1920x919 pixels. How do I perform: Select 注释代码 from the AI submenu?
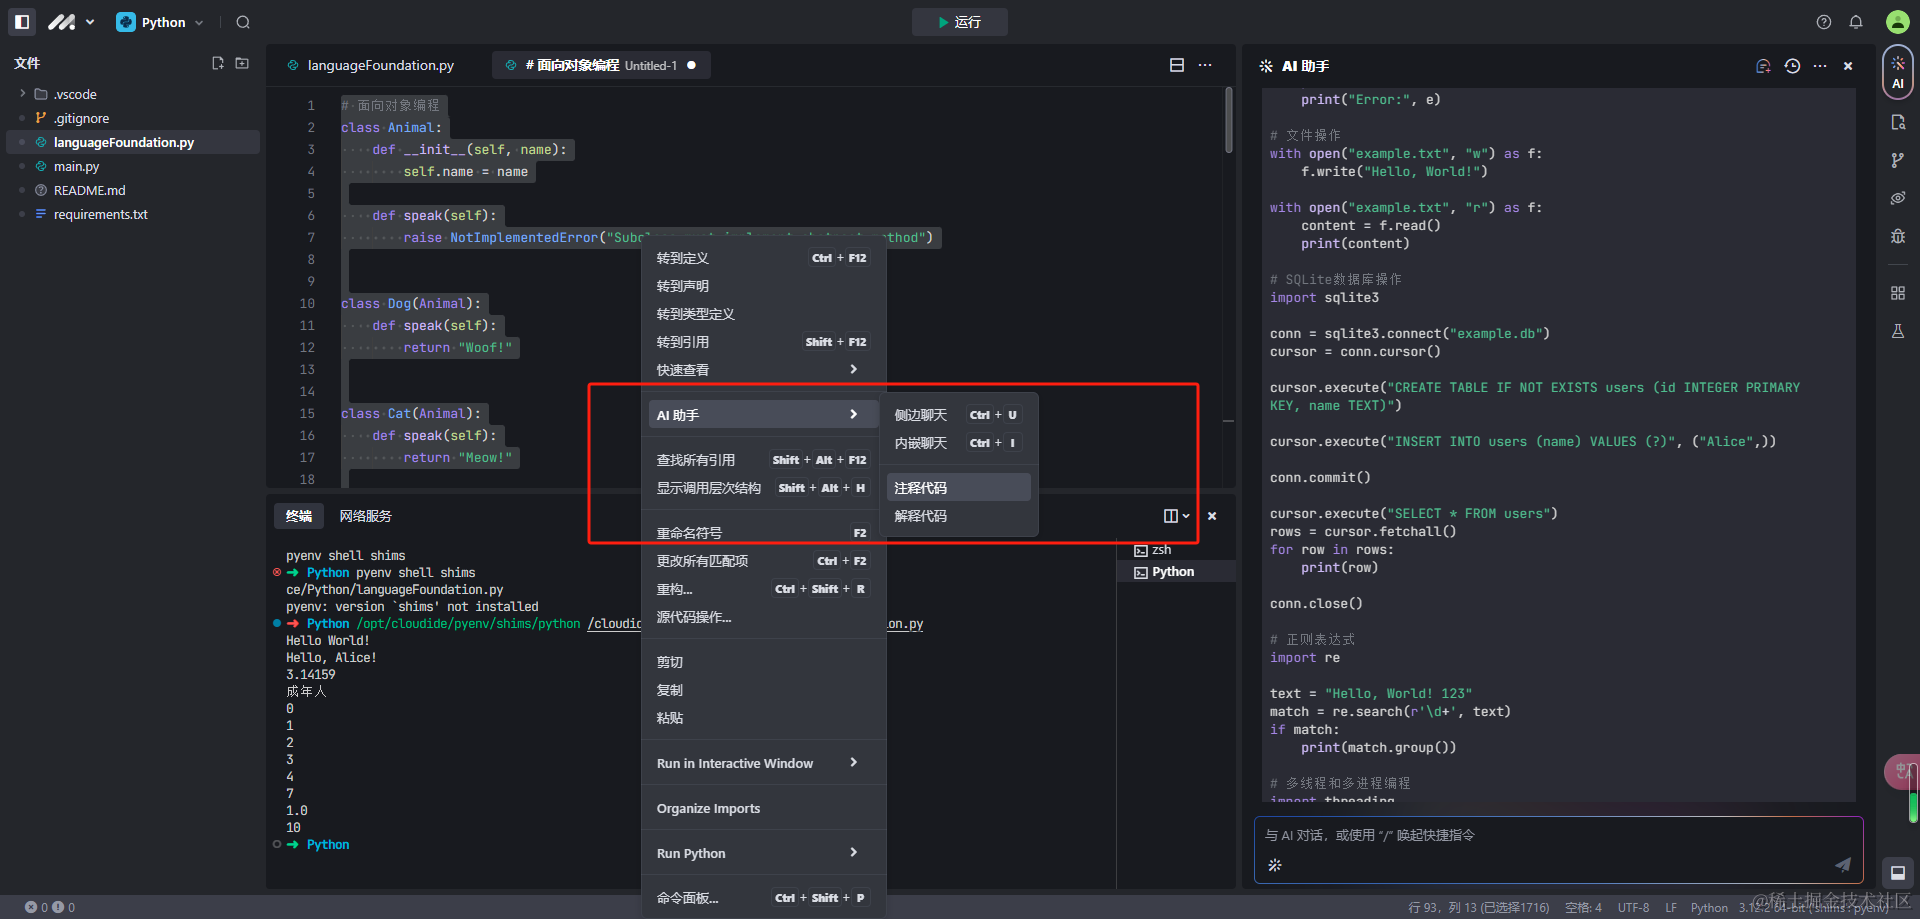coord(957,488)
